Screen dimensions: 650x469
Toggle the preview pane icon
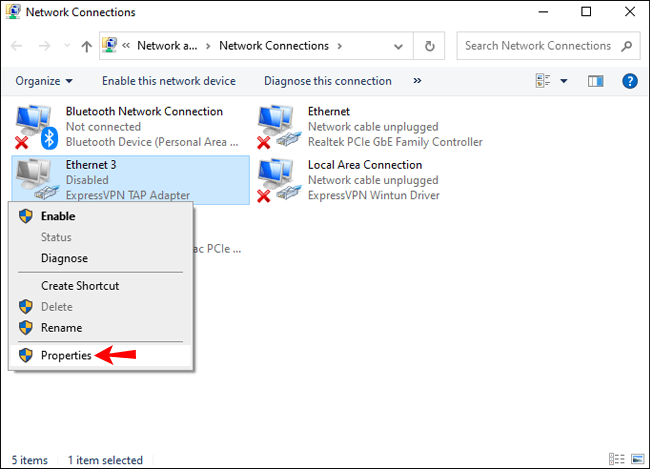pos(595,81)
